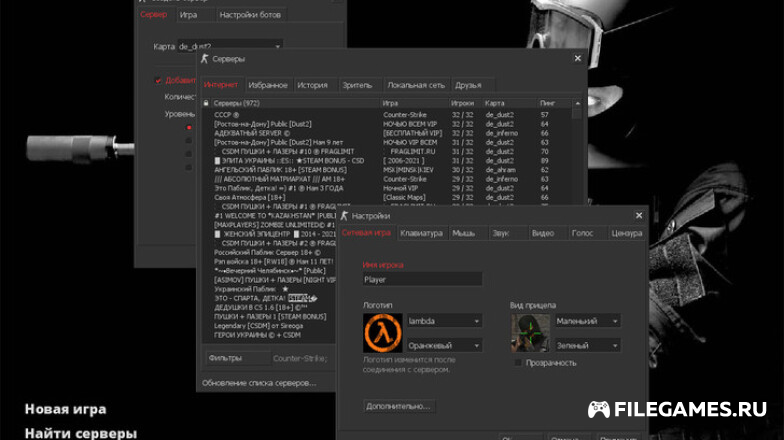Screen dimensions: 784x440
Task: Select the ЭЛИТА УКРАИНЫ server row
Action: point(386,160)
